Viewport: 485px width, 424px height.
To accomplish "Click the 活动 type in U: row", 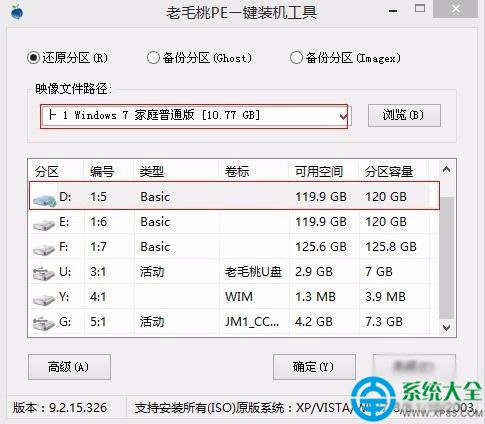I will coord(152,272).
